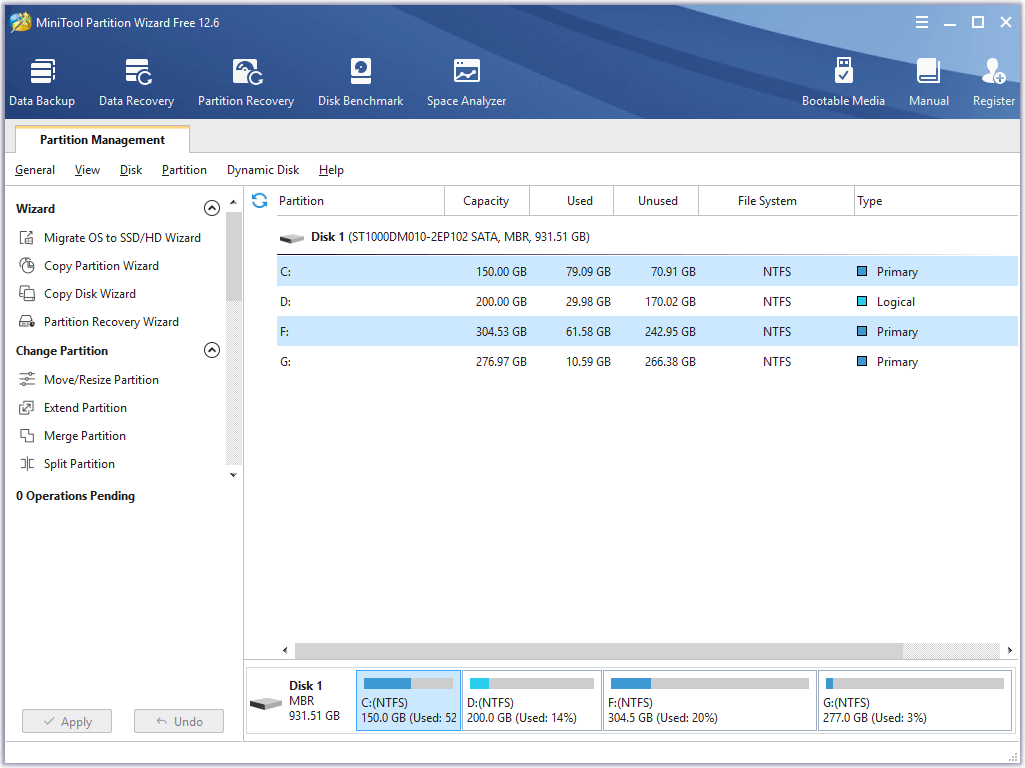The height and width of the screenshot is (768, 1025).
Task: Click the Undo button
Action: (x=178, y=721)
